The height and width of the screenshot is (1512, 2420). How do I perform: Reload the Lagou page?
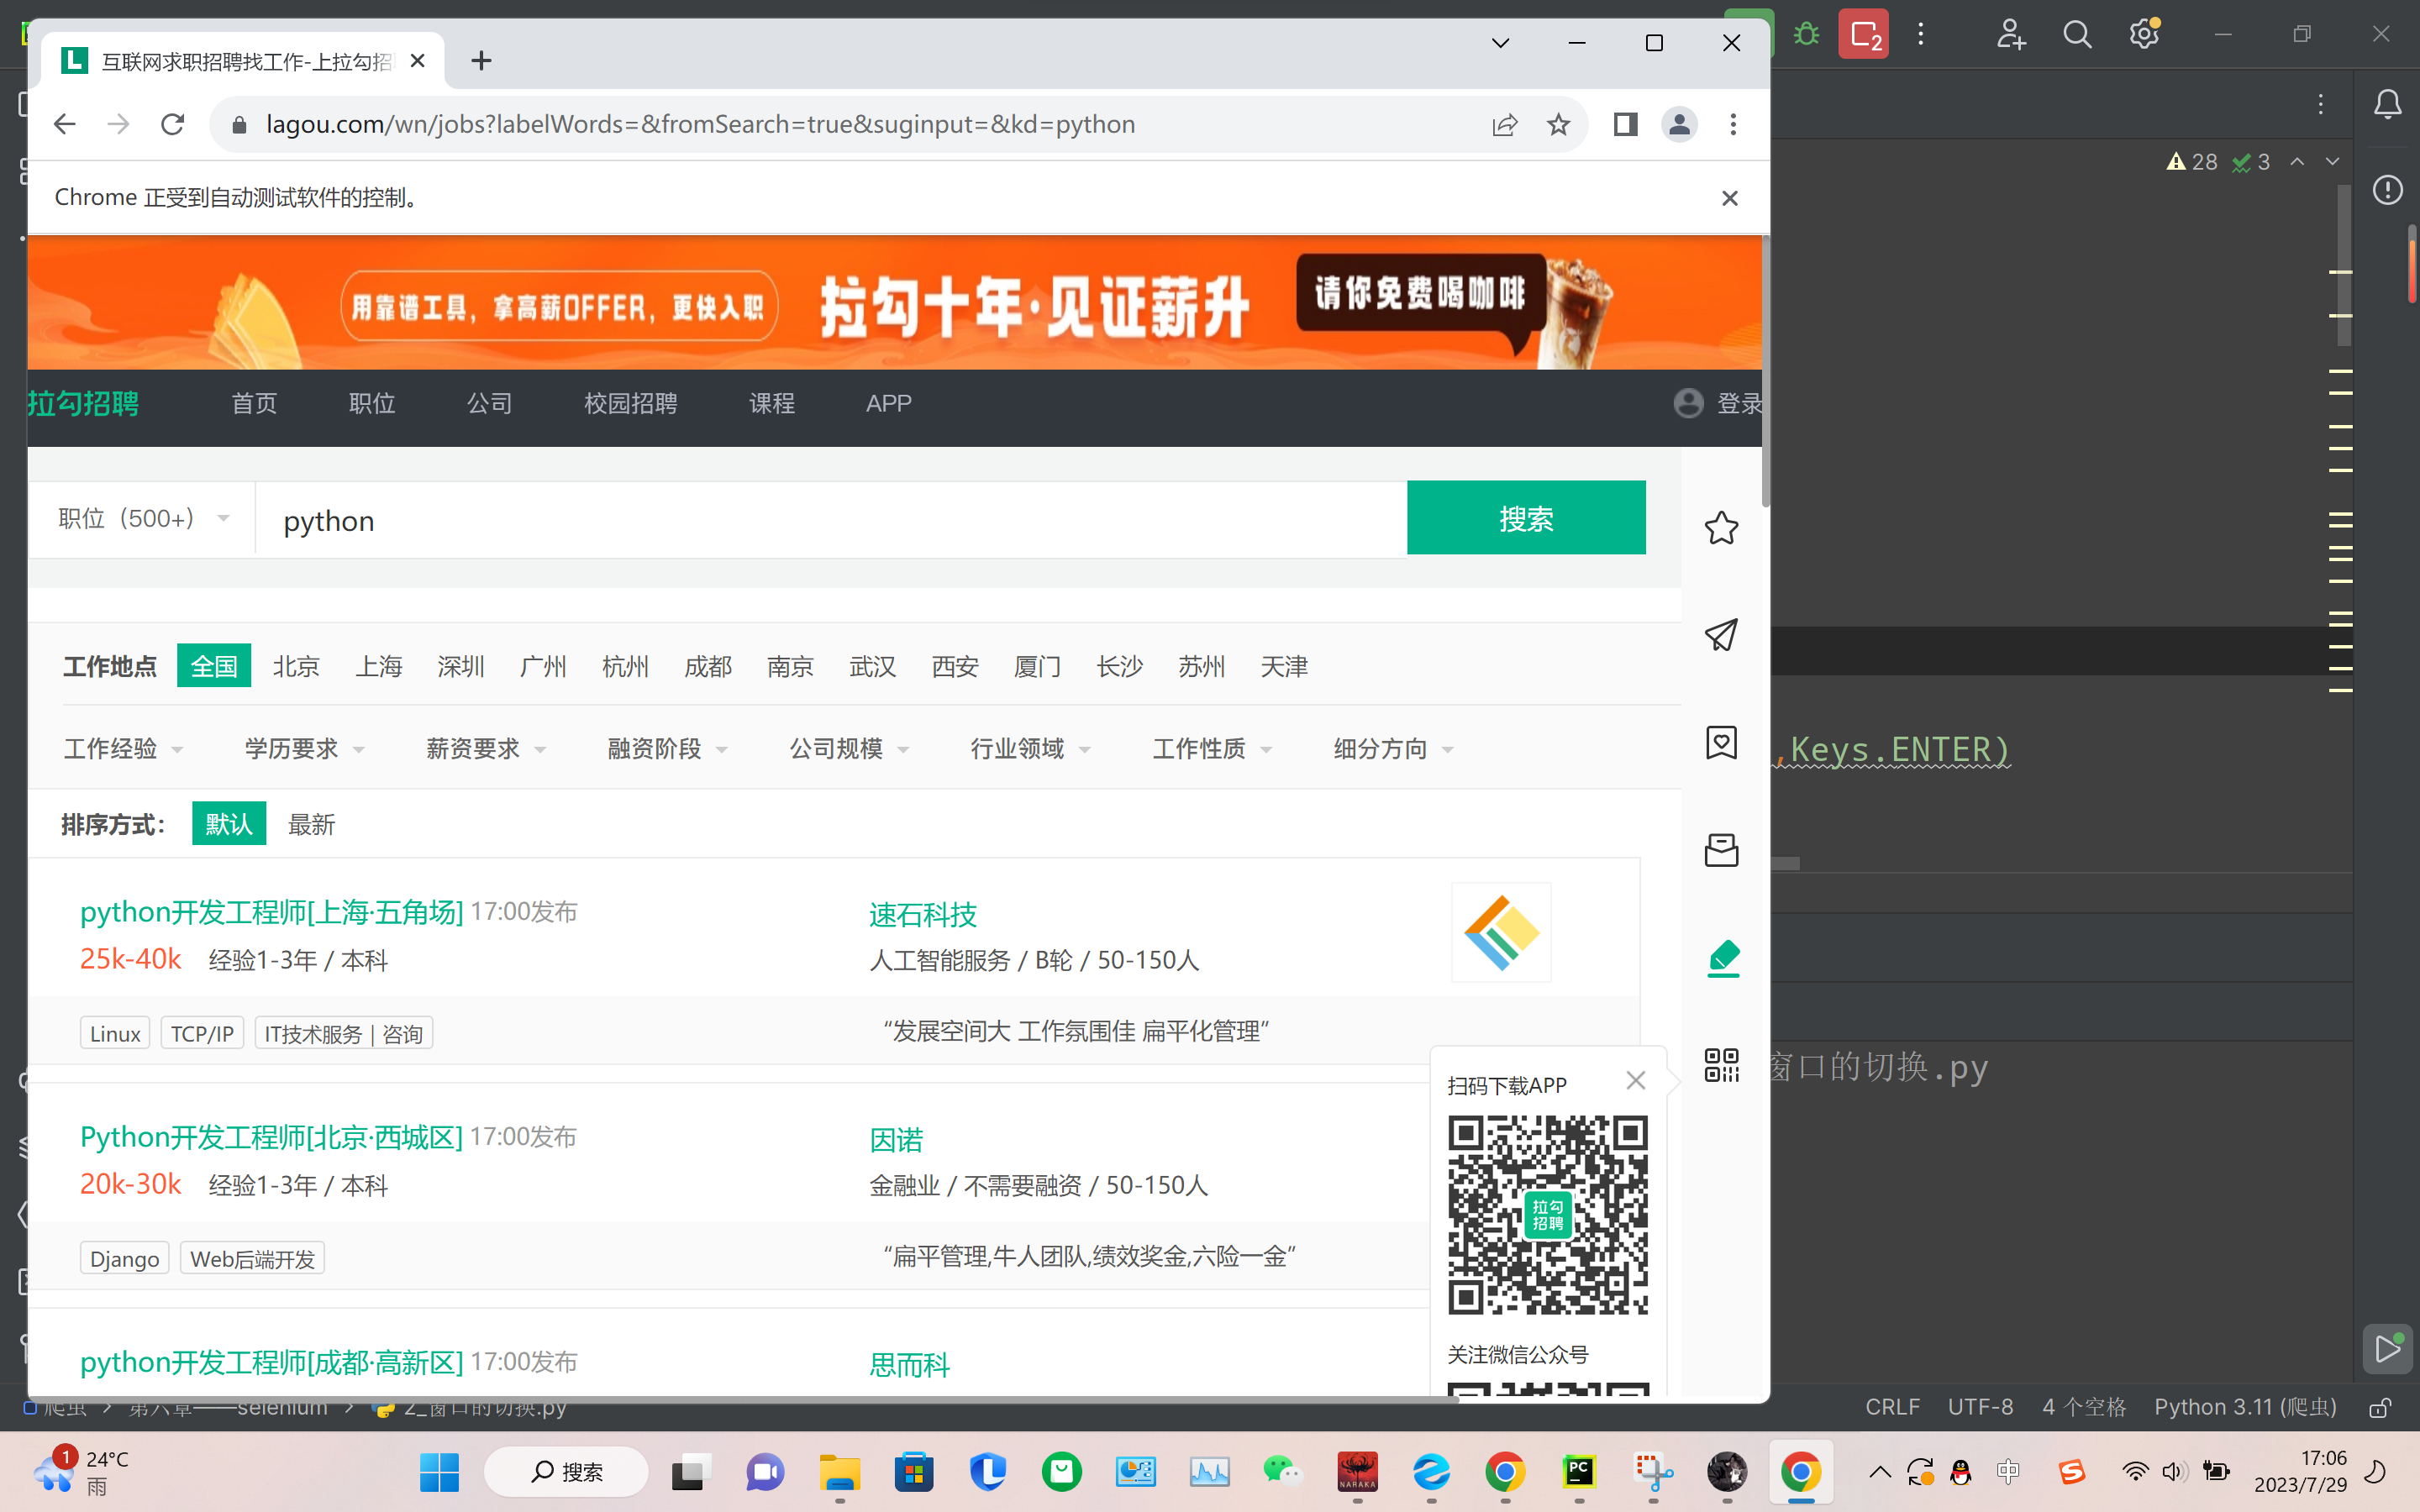173,124
